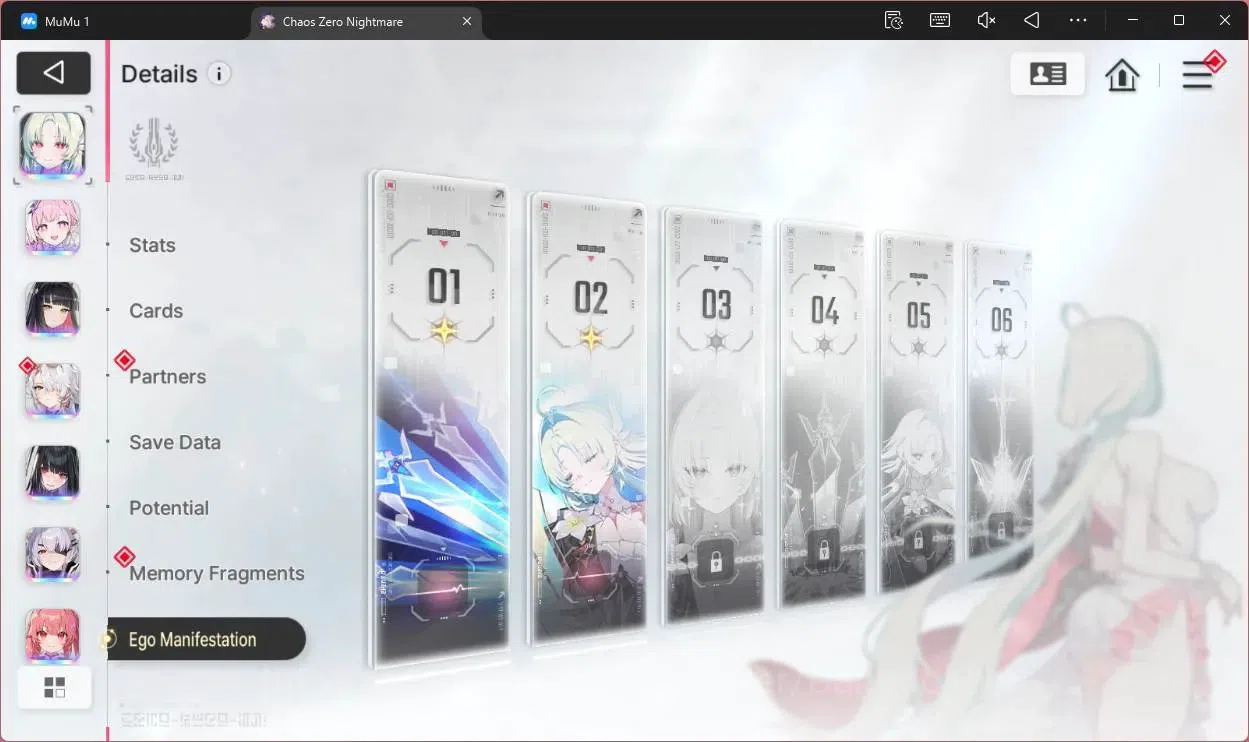
Task: Open the Stats section
Action: pos(152,245)
